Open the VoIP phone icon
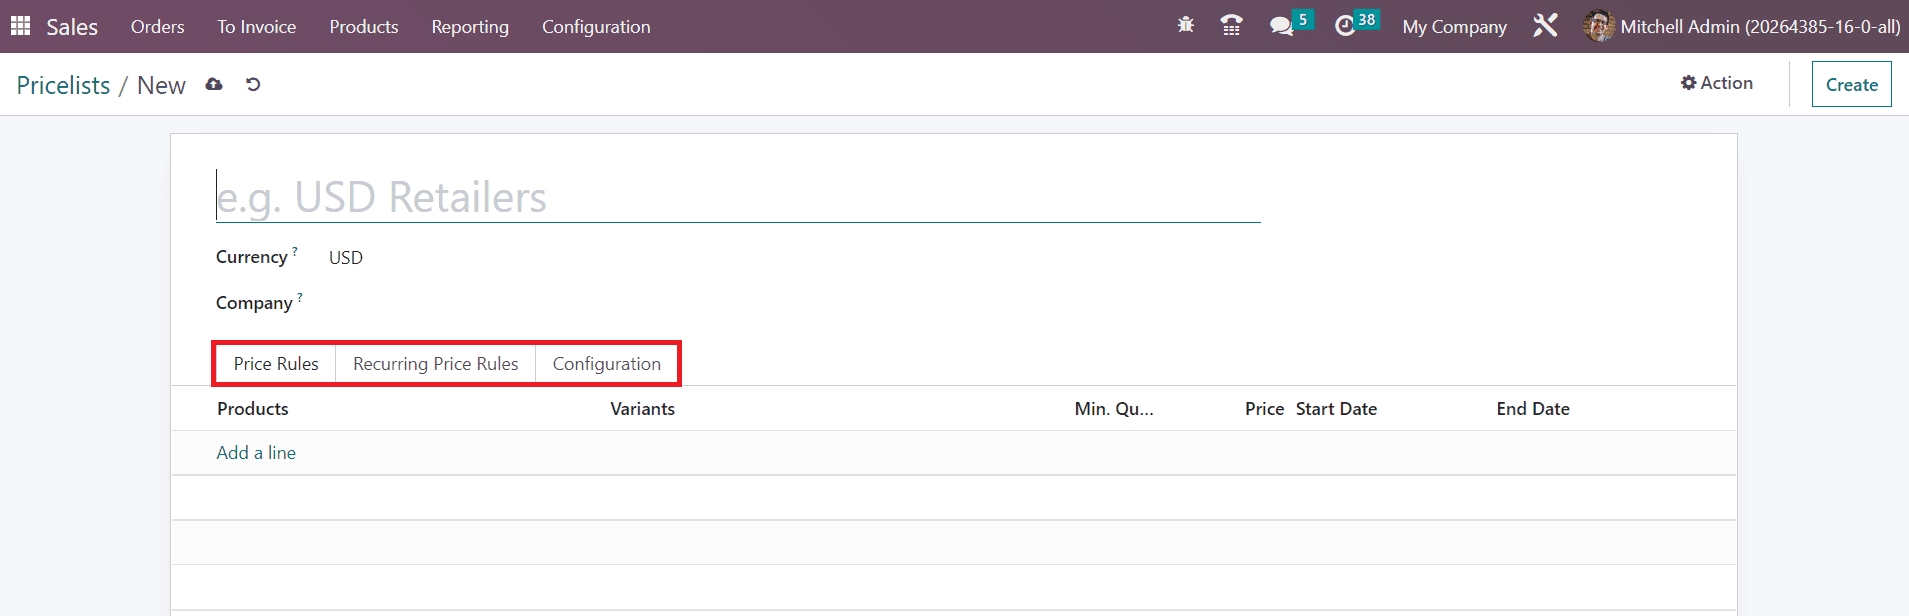The width and height of the screenshot is (1909, 616). click(x=1232, y=26)
